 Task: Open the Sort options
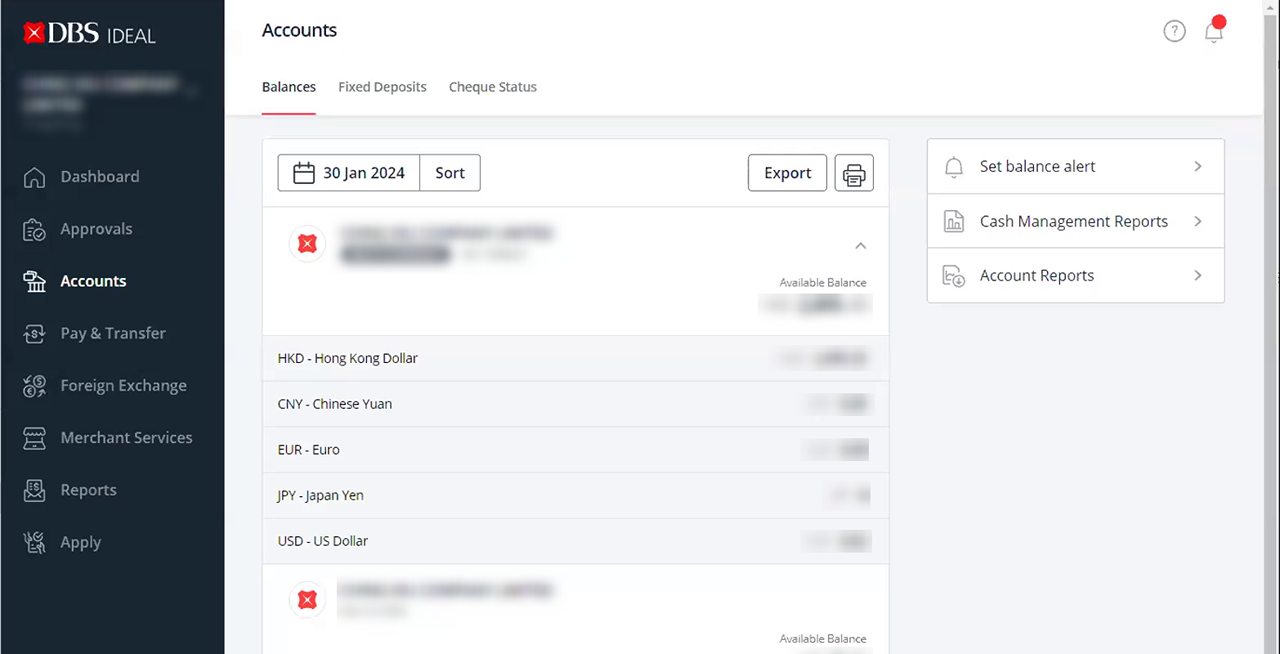pos(450,173)
